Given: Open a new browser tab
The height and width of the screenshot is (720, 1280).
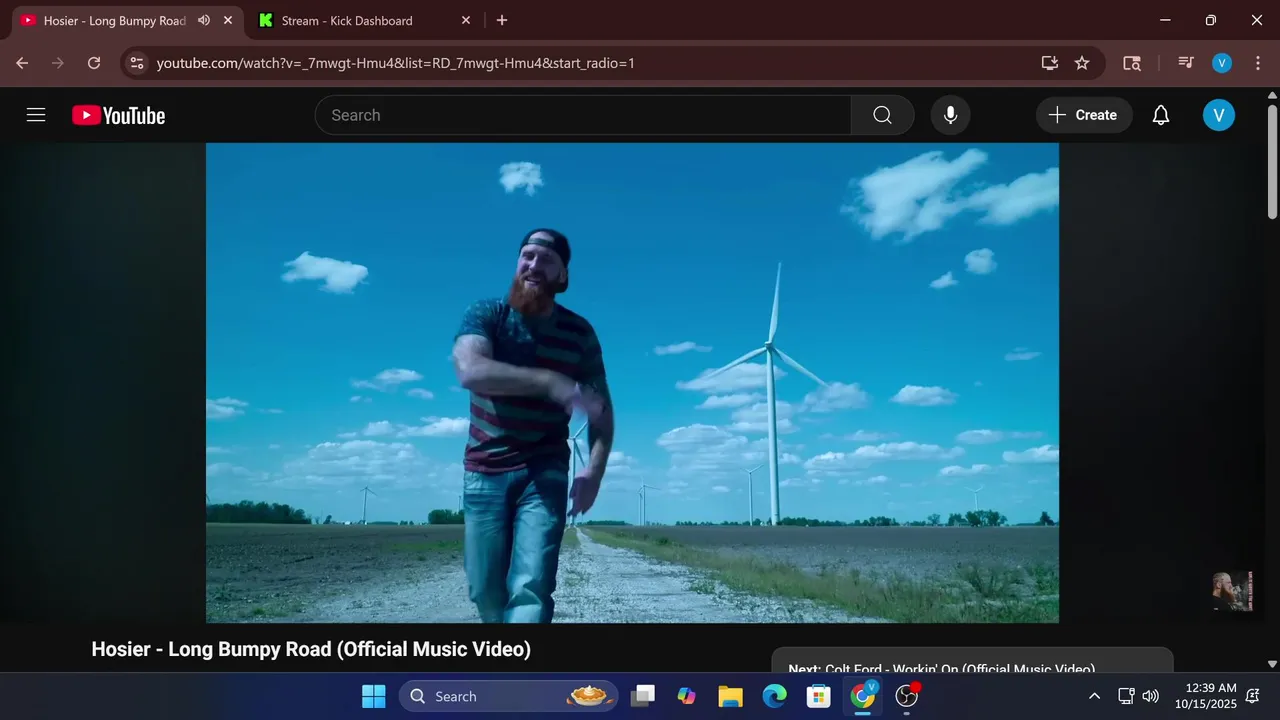Looking at the screenshot, I should coord(502,20).
